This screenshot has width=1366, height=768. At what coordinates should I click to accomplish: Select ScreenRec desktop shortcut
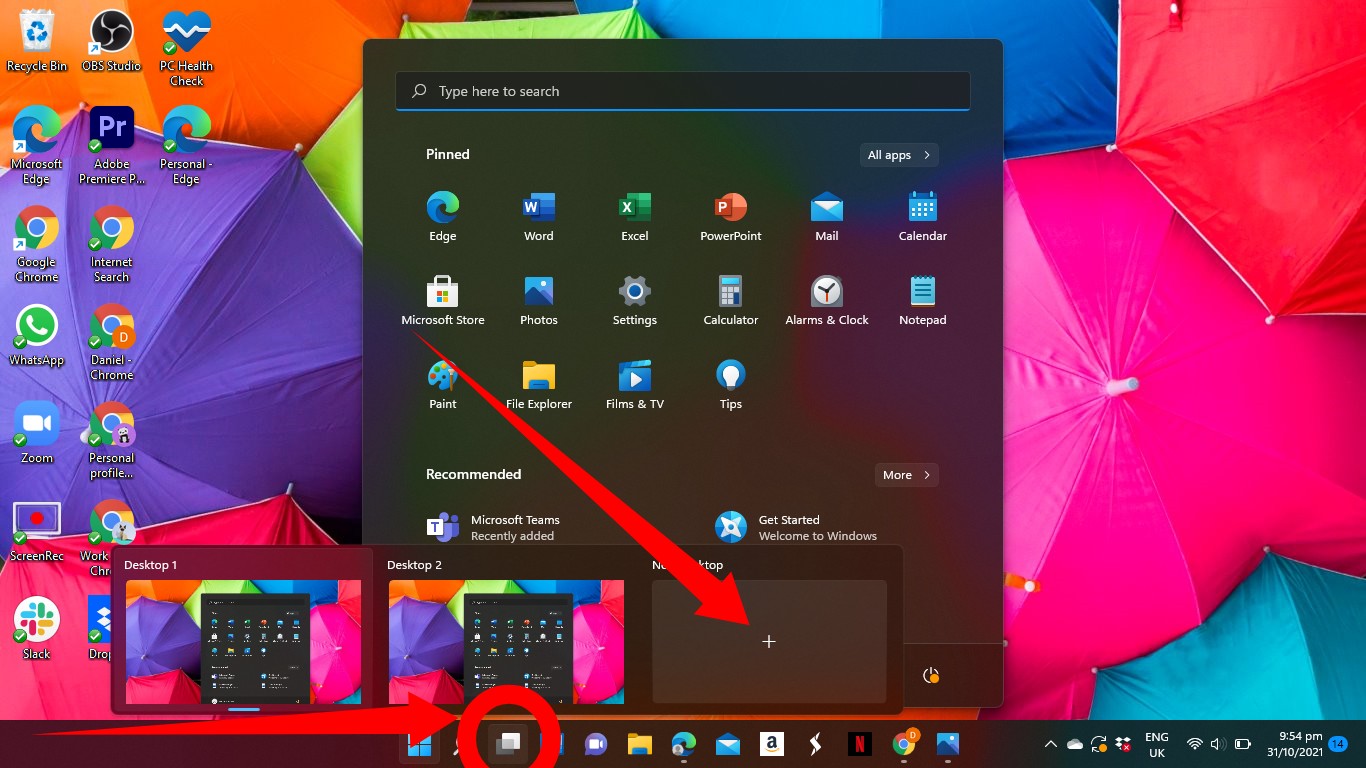[37, 531]
